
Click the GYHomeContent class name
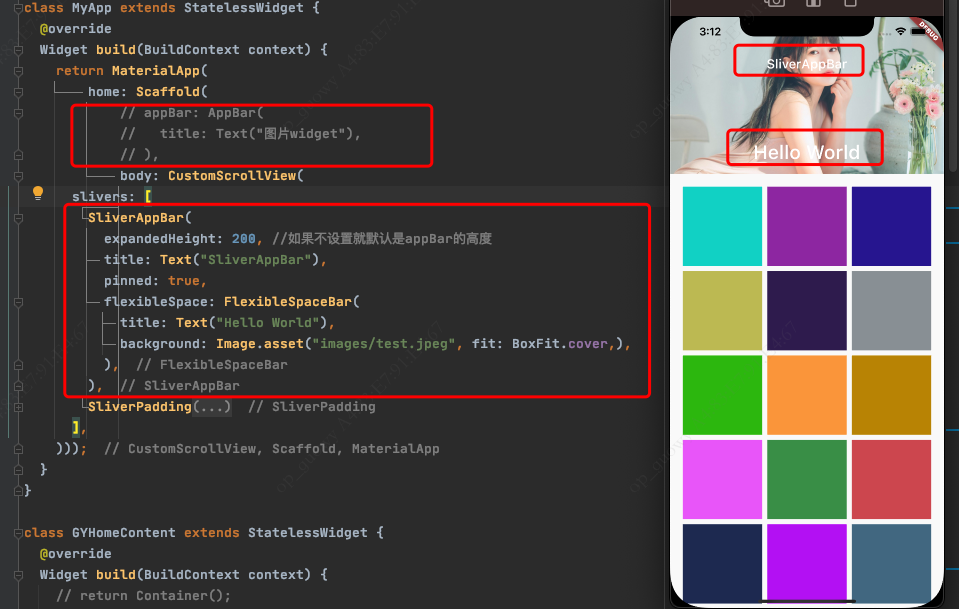coord(124,533)
